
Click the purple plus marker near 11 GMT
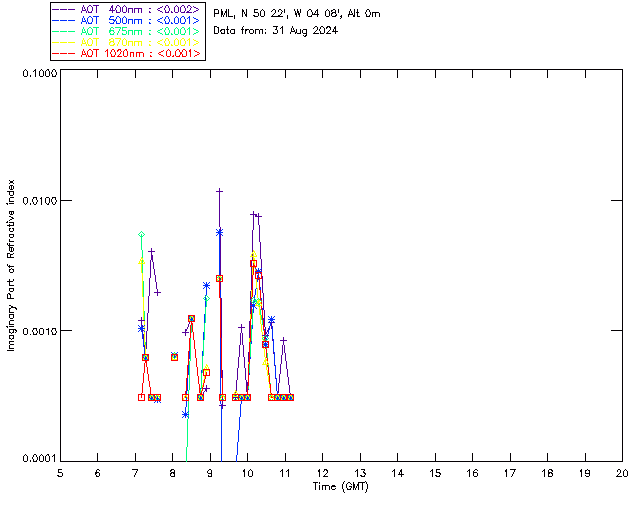pyautogui.click(x=284, y=340)
